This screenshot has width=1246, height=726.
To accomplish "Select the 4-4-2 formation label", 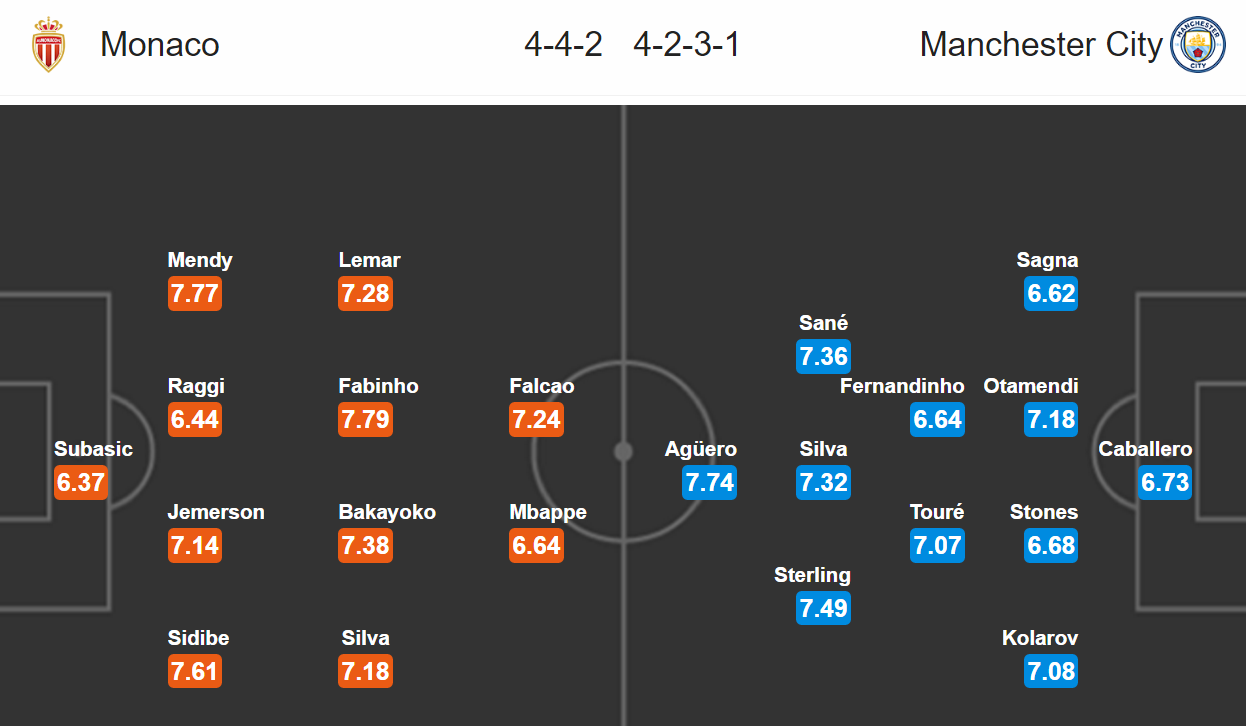I will click(x=563, y=45).
